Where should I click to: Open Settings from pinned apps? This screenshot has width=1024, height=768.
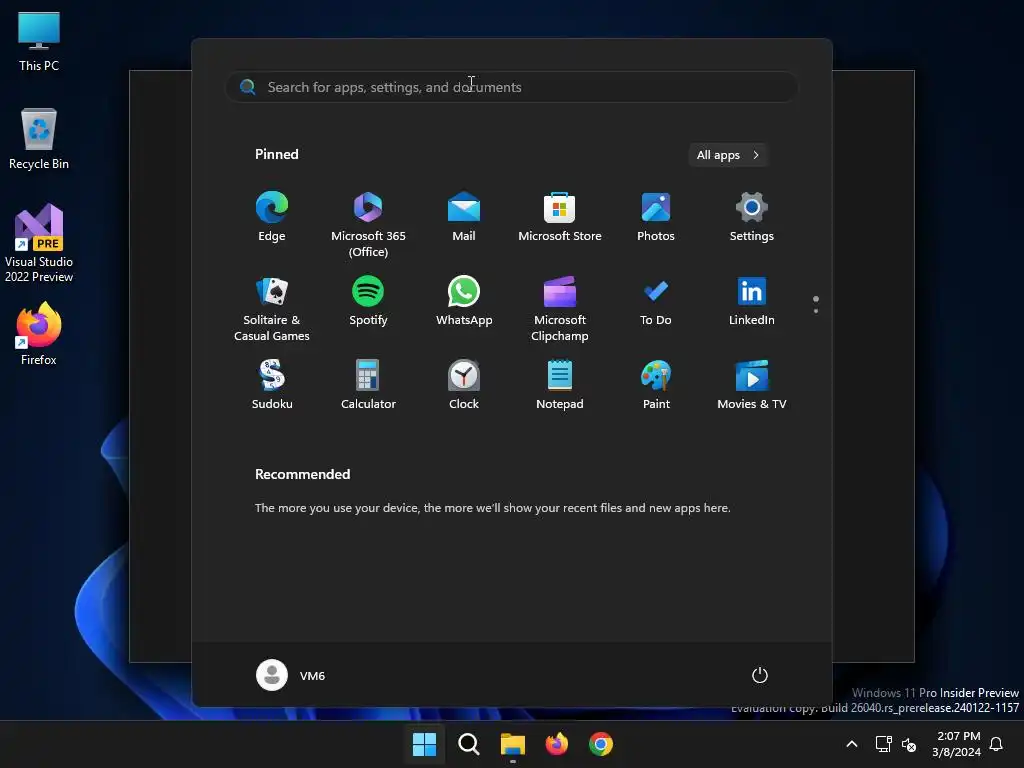point(751,217)
